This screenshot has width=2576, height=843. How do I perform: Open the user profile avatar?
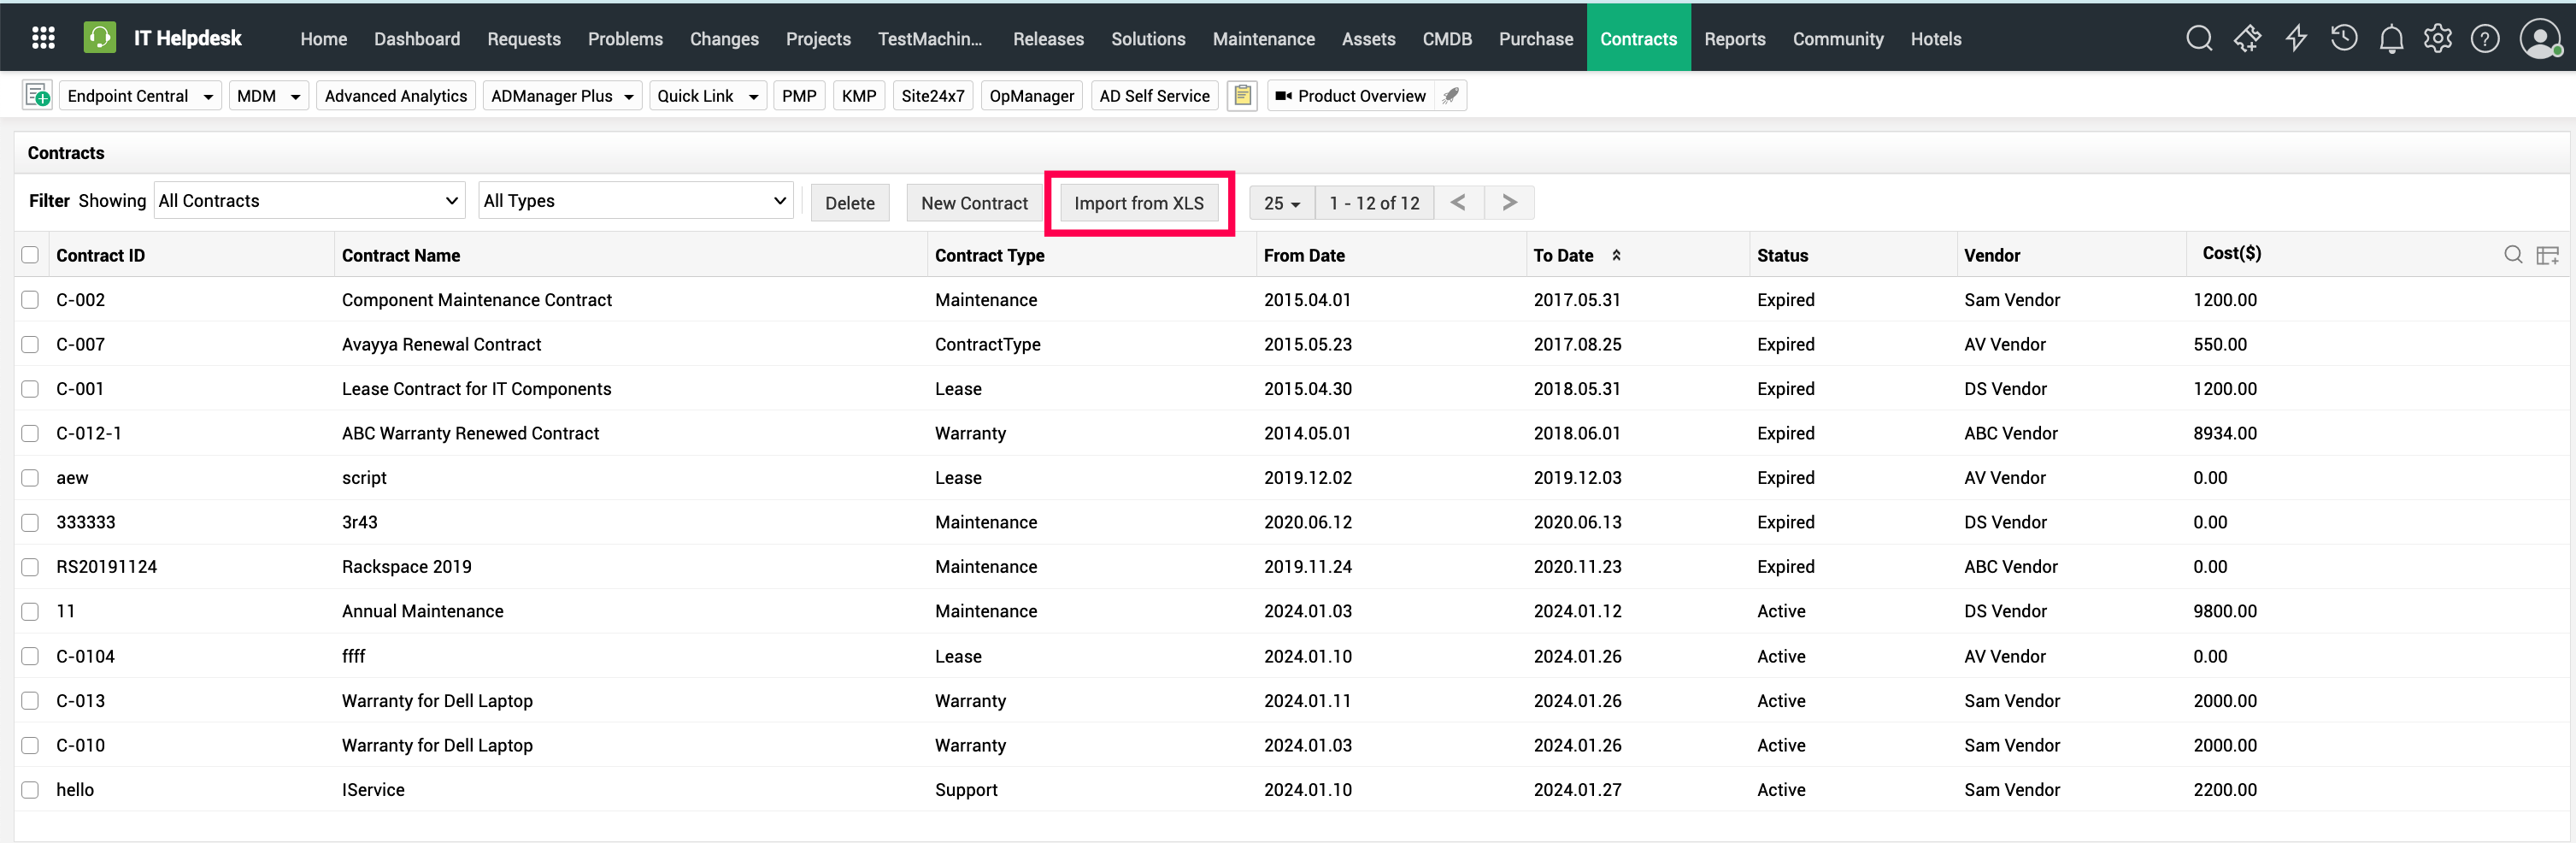(2540, 38)
